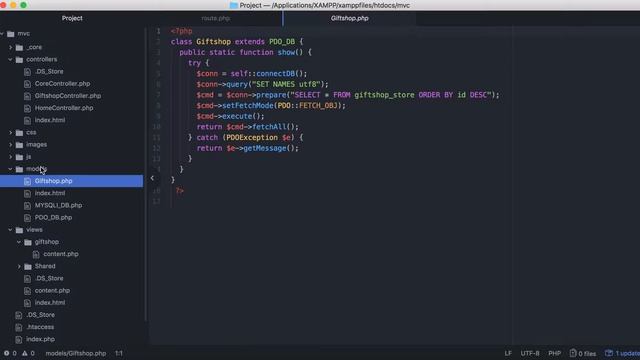Image resolution: width=640 pixels, height=360 pixels.
Task: Collapse the models folder
Action: coord(11,169)
